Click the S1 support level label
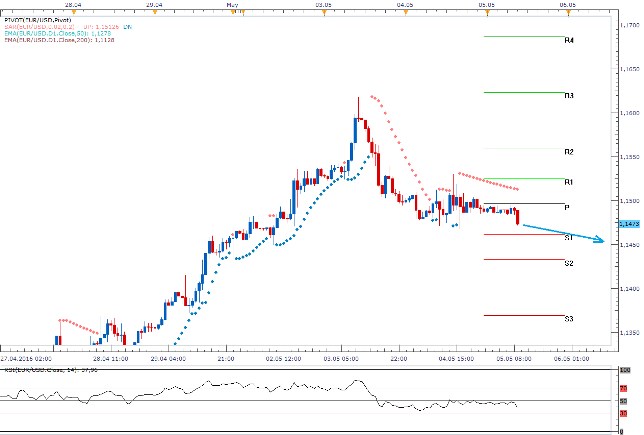Screen dimensions: 644x435 click(568, 238)
